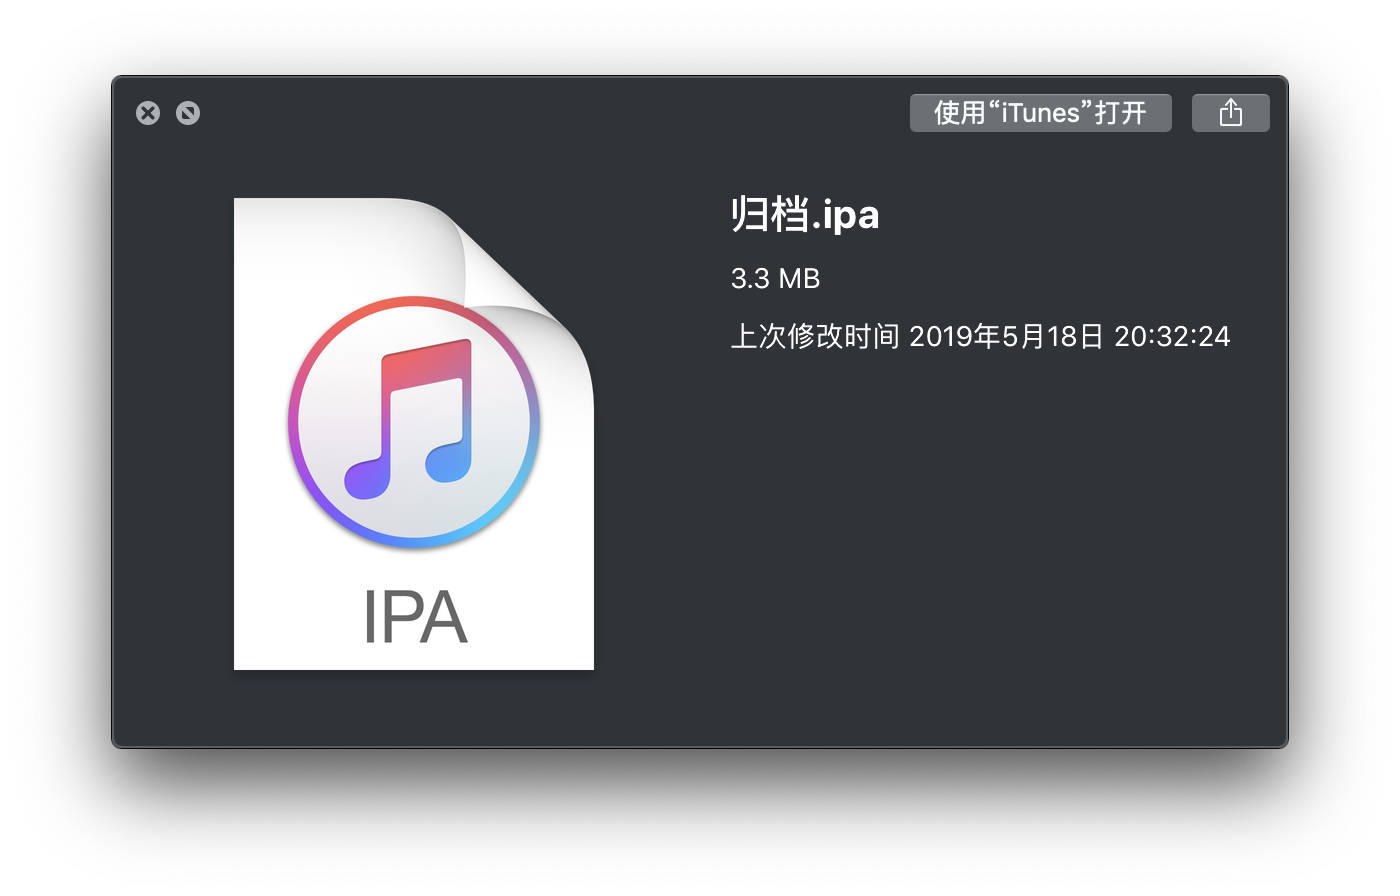Screen dimensions: 1400x896
Task: Click the last modified date text
Action: click(980, 336)
